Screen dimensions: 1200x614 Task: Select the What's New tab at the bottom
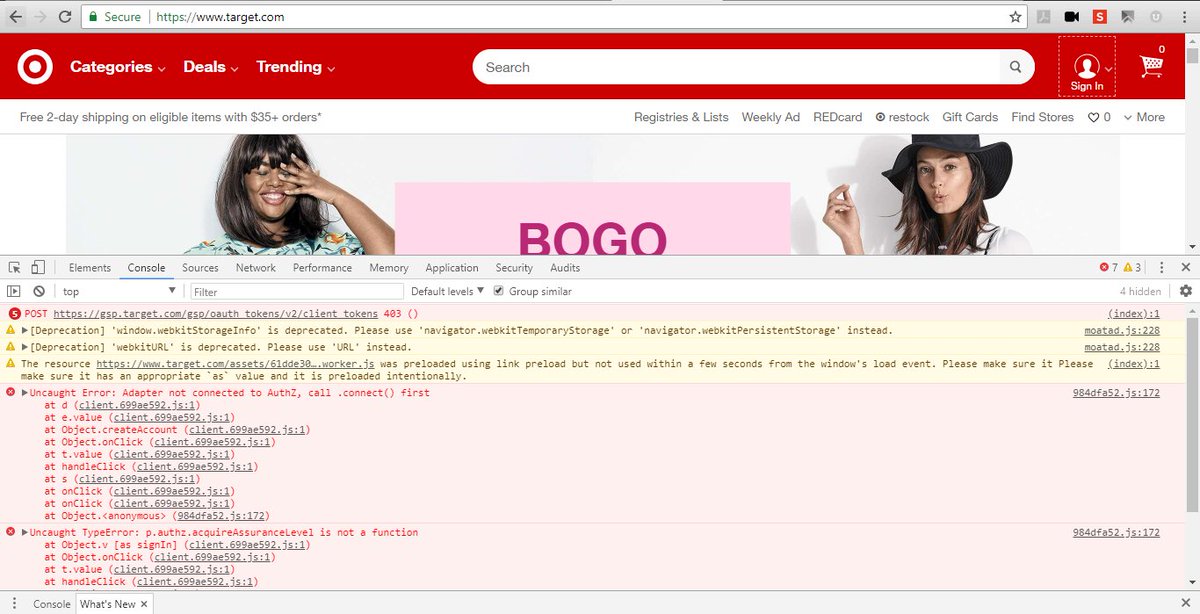click(106, 603)
